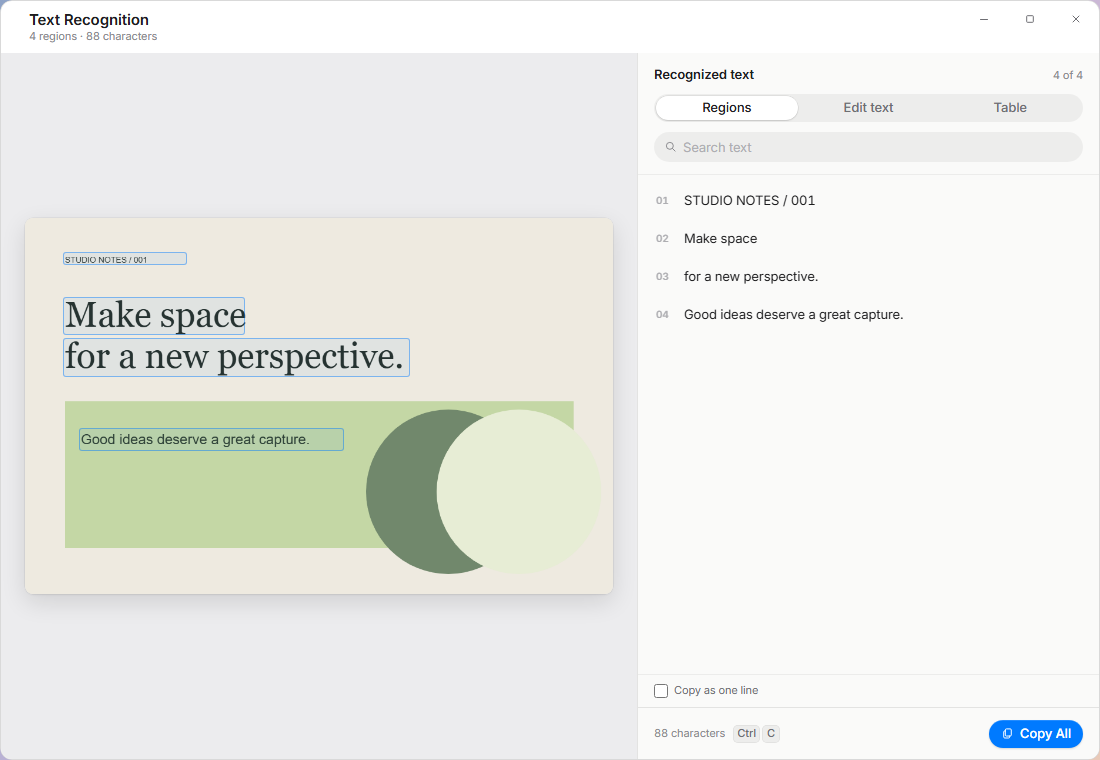Screen dimensions: 1100x760
Task: Switch to the Table tab
Action: coord(1010,107)
